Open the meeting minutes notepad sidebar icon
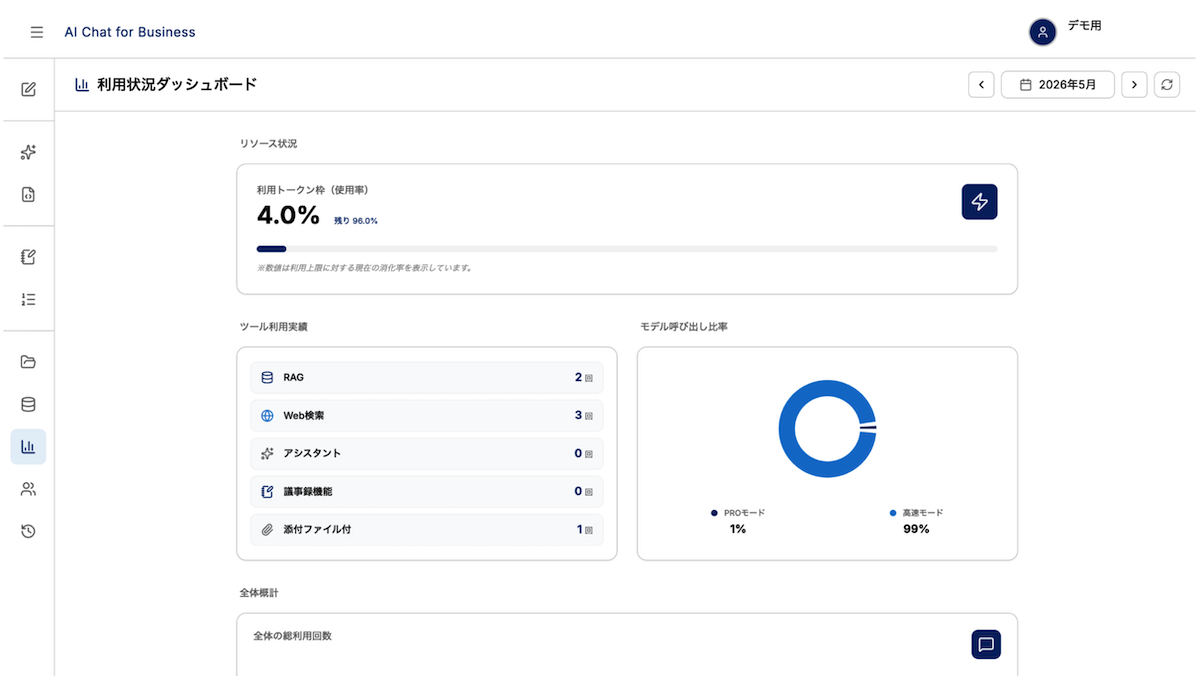 (28, 257)
